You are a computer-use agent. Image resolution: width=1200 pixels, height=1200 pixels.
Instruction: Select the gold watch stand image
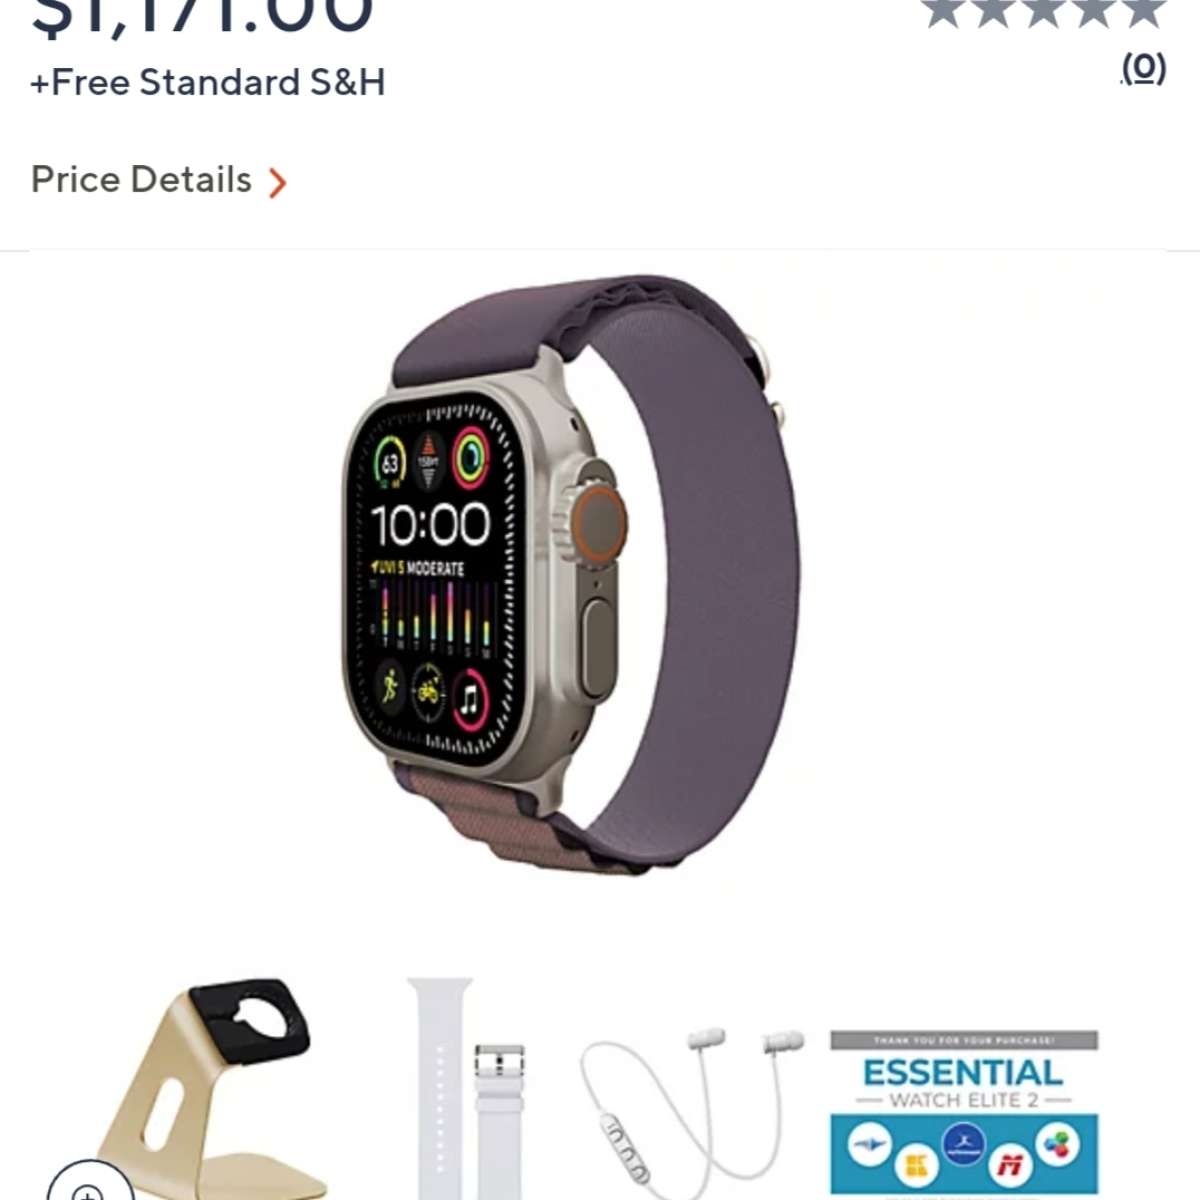202,1090
